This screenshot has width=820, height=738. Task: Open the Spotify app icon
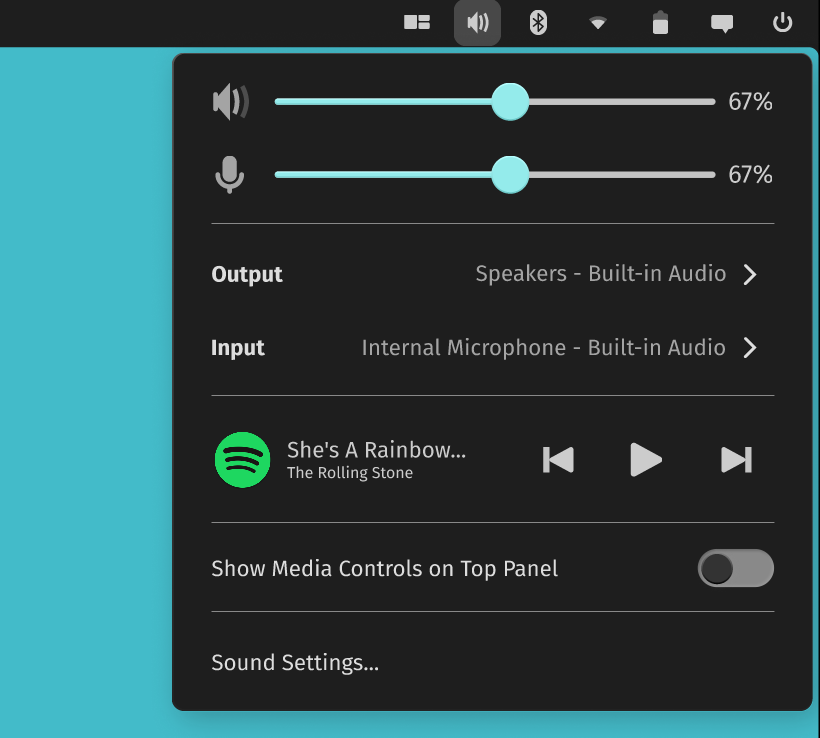coord(242,460)
